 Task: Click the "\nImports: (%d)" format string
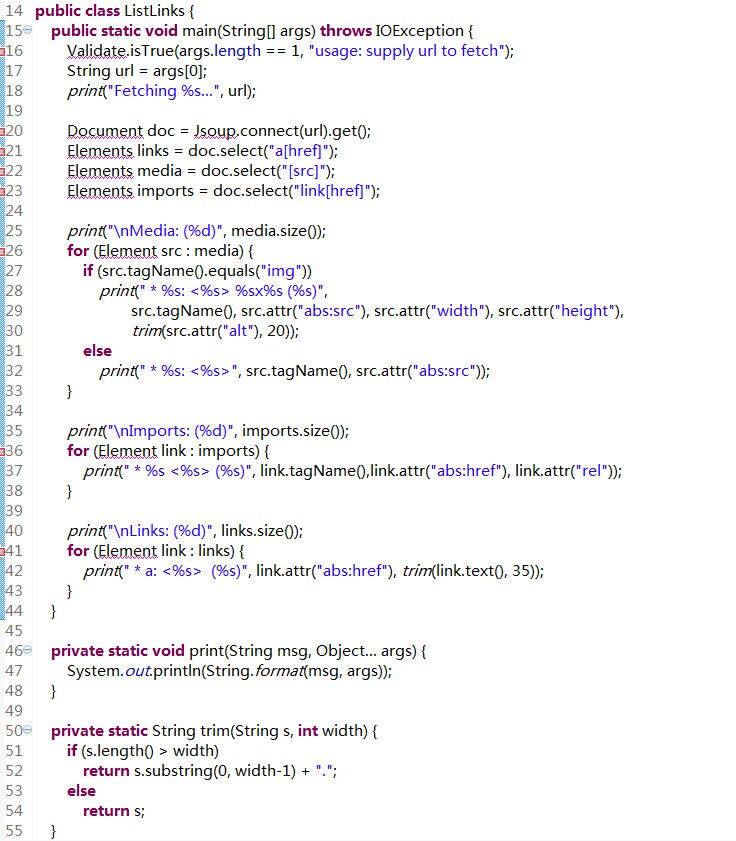(x=170, y=431)
